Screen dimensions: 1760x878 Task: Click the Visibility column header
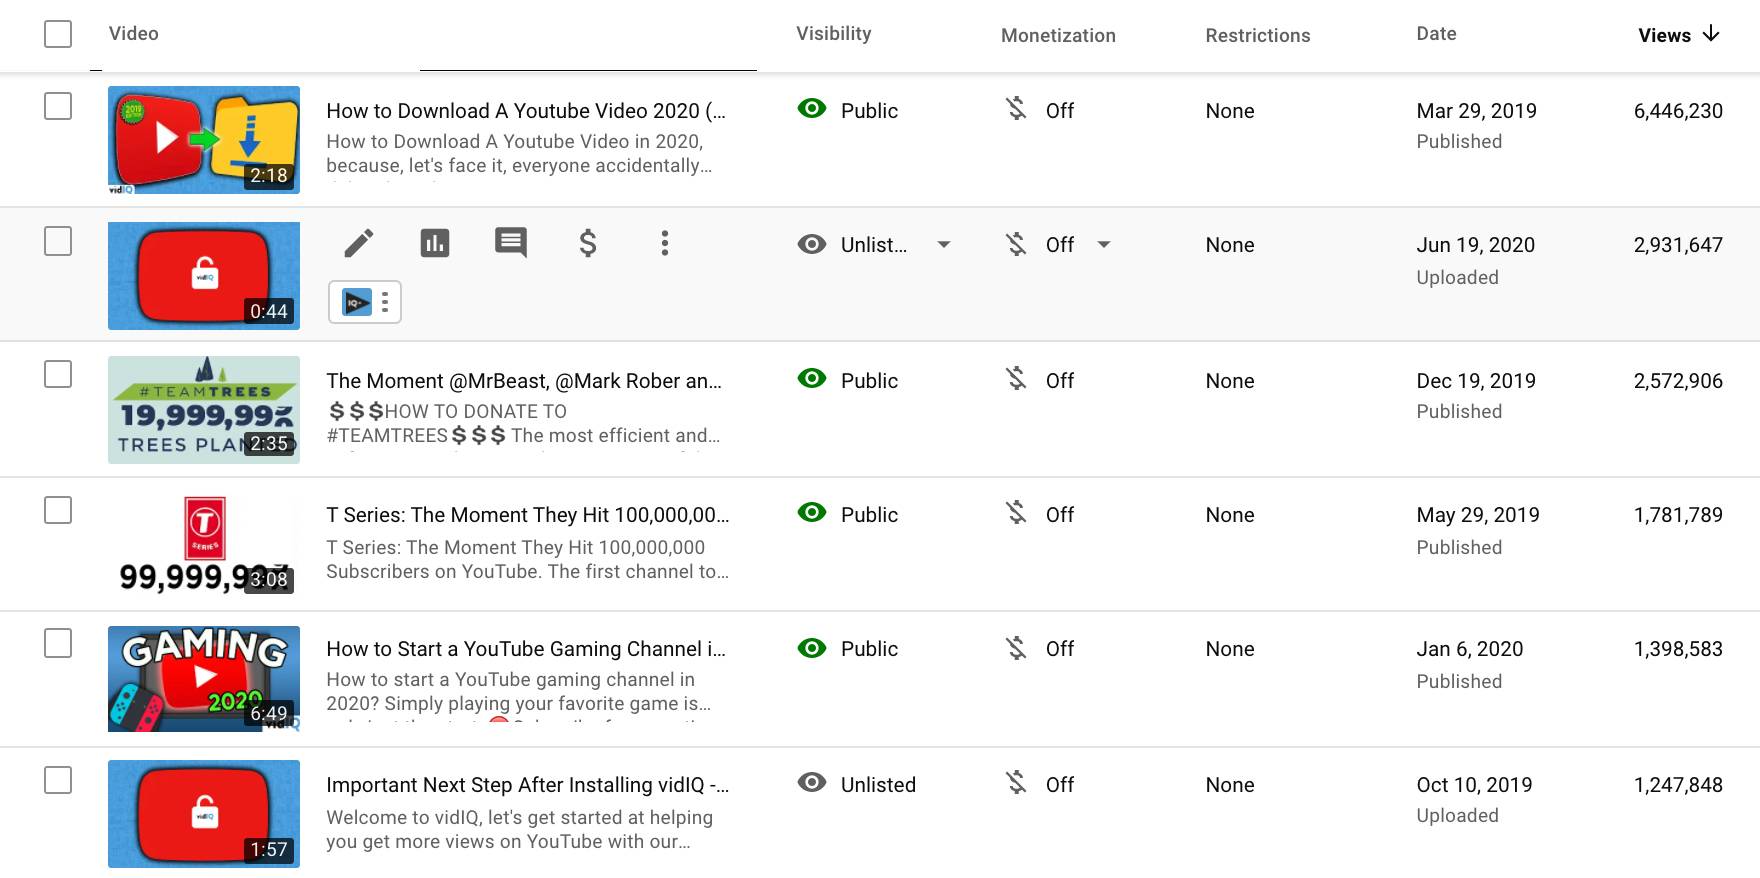point(833,34)
